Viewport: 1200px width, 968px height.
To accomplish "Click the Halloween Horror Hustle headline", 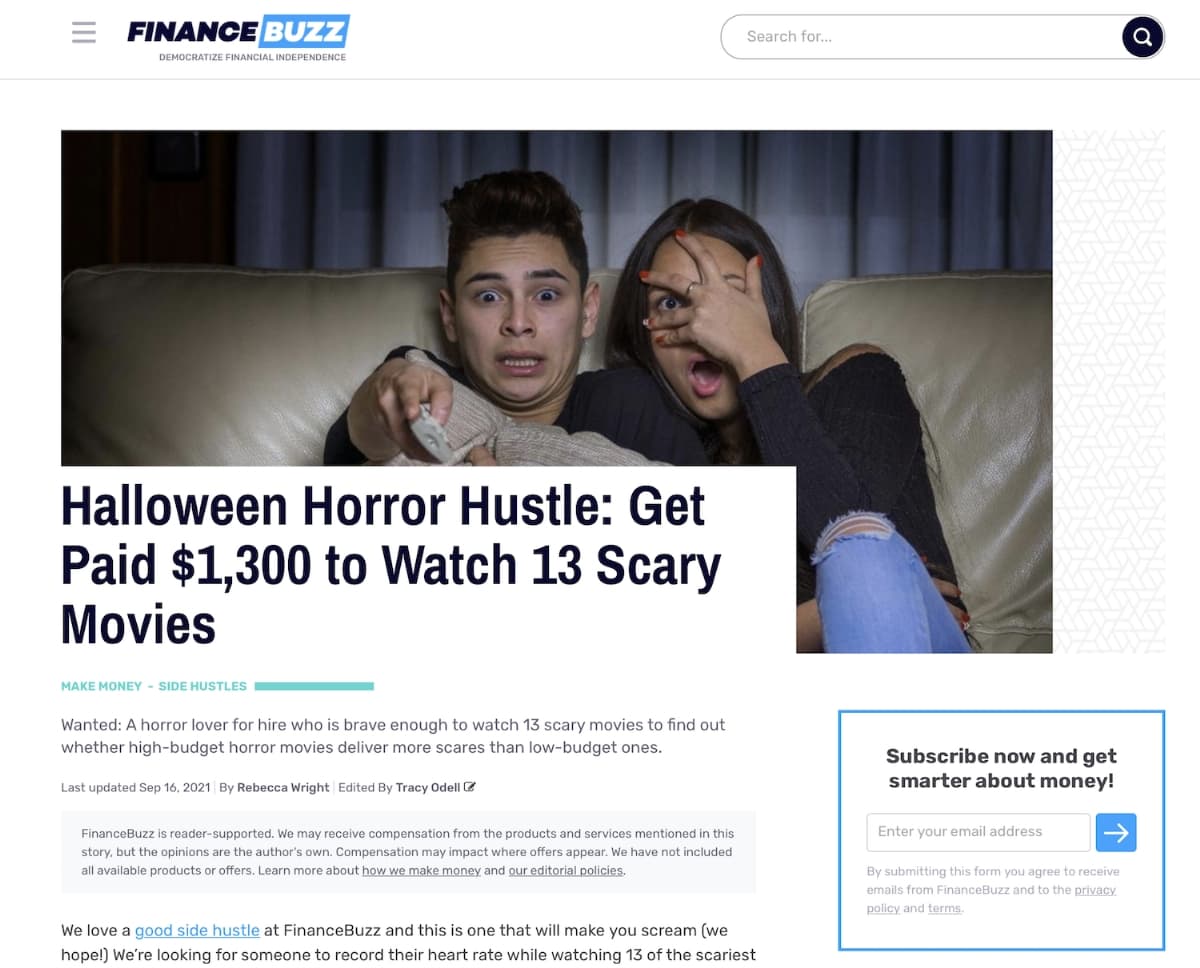I will coord(390,565).
